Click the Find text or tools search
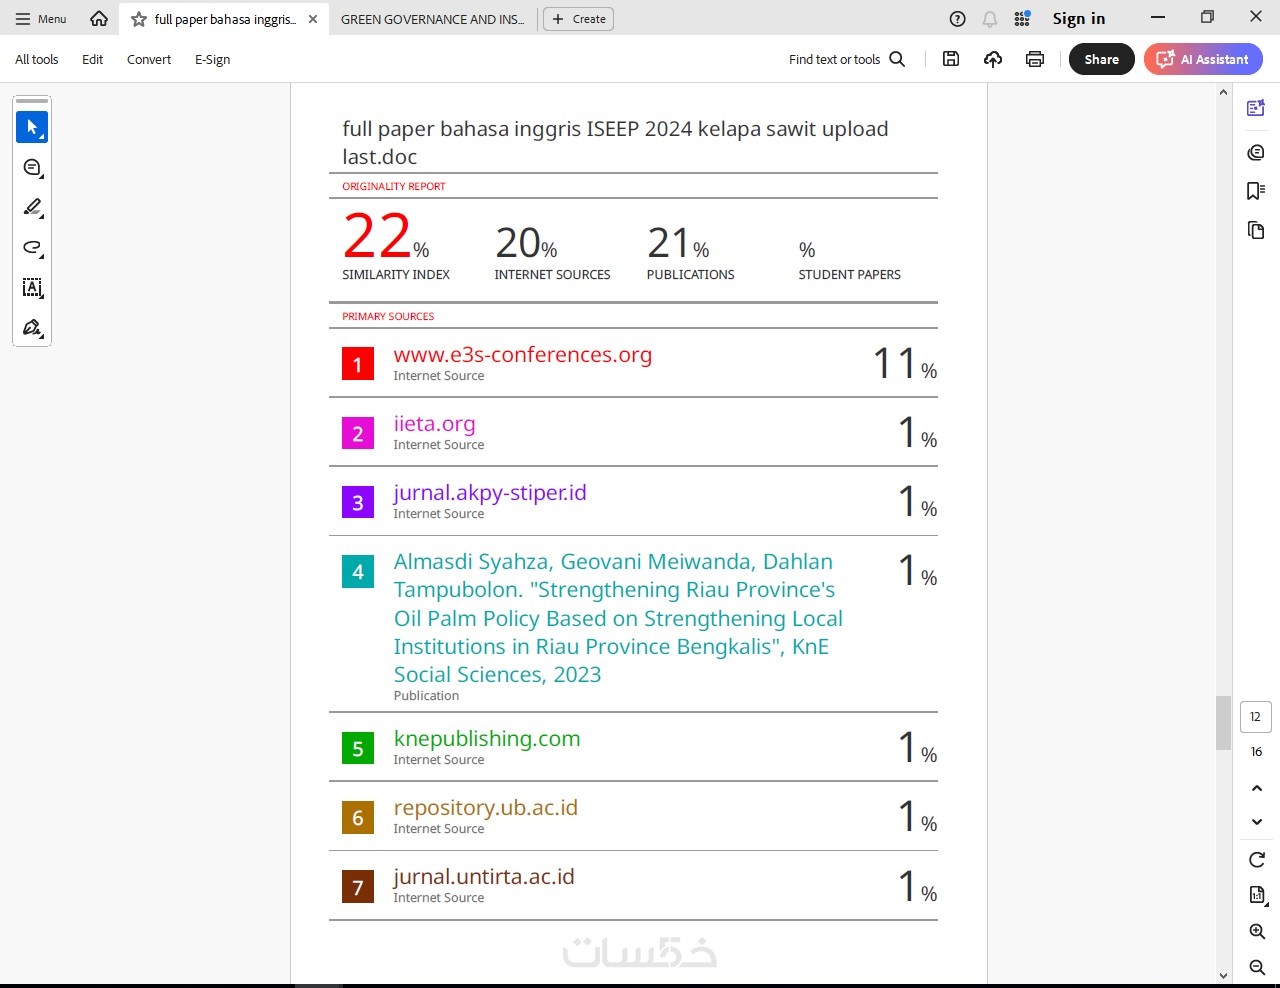Viewport: 1280px width, 988px height. pyautogui.click(x=846, y=59)
